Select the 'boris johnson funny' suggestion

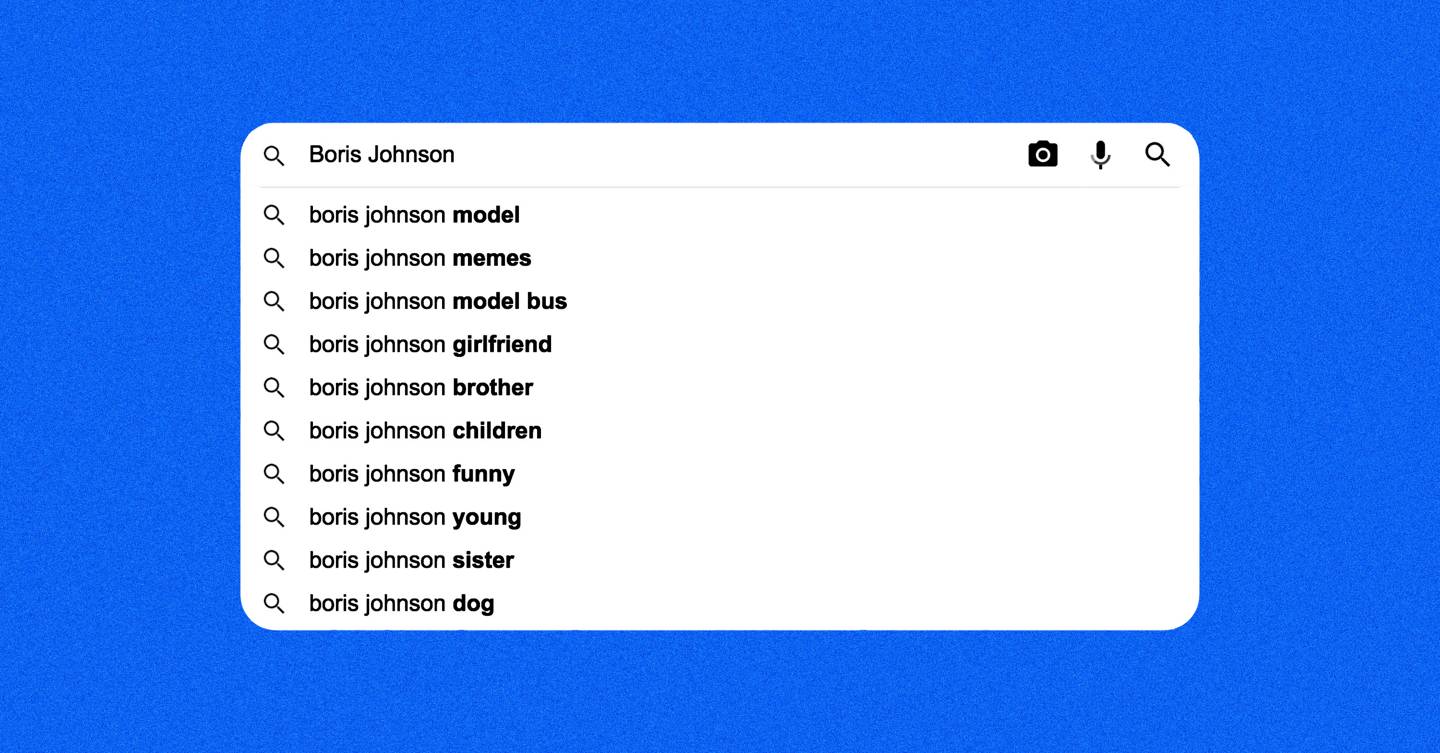(412, 474)
